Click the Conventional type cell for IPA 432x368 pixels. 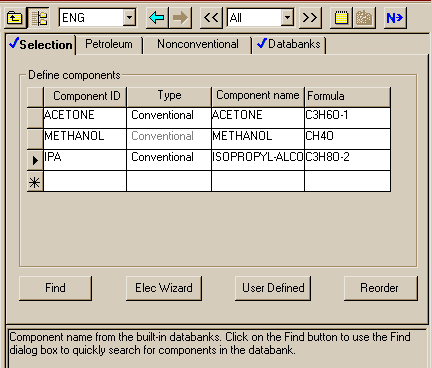click(x=169, y=160)
